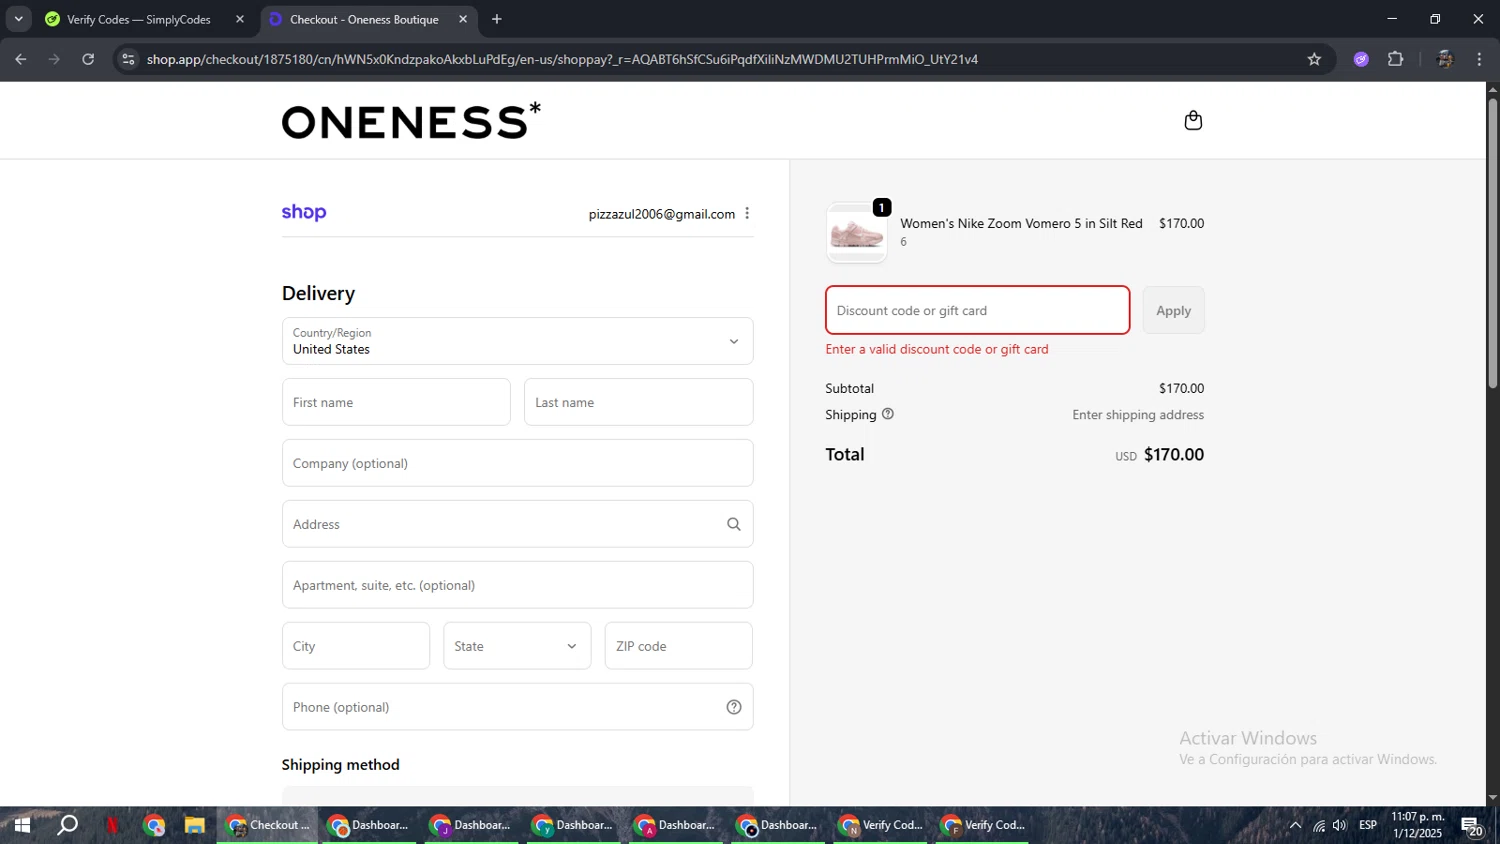Click the ESP input language indicator
This screenshot has height=844, width=1500.
[x=1367, y=826]
